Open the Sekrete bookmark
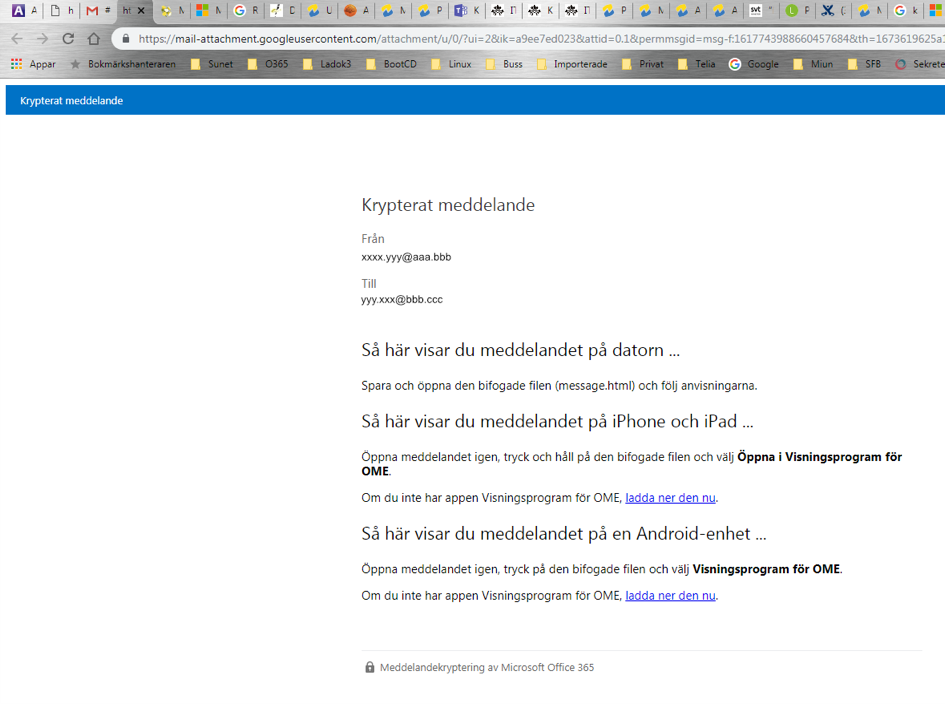 click(919, 64)
